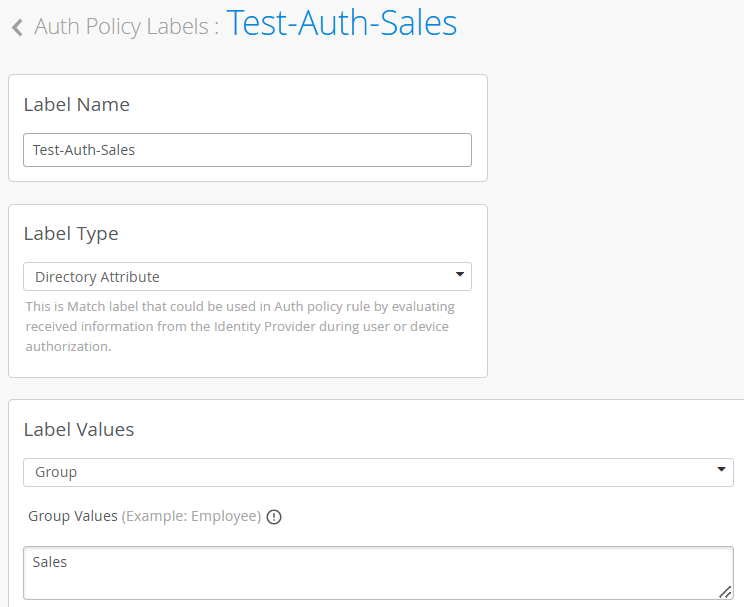The image size is (744, 607).
Task: Open the Auth Policy Labels breadcrumb
Action: pos(121,27)
